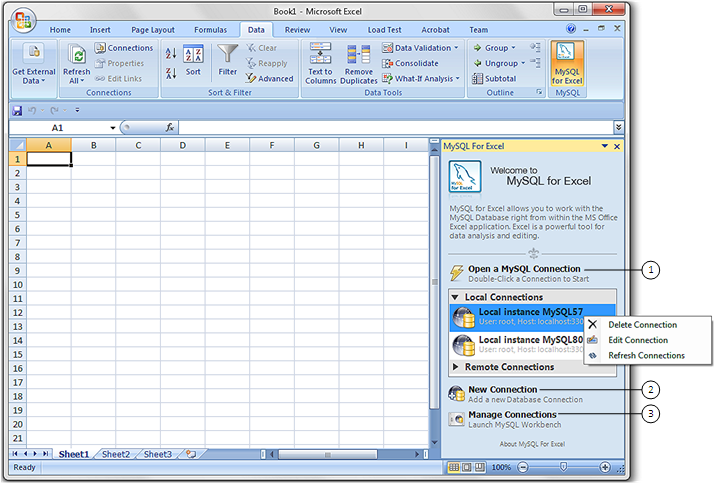Select row 10 header
715x483 pixels.
point(17,285)
